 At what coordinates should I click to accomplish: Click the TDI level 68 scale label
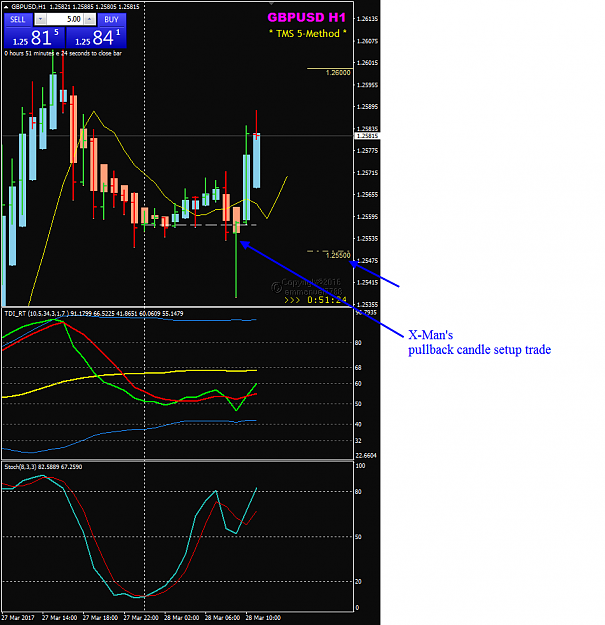click(358, 368)
